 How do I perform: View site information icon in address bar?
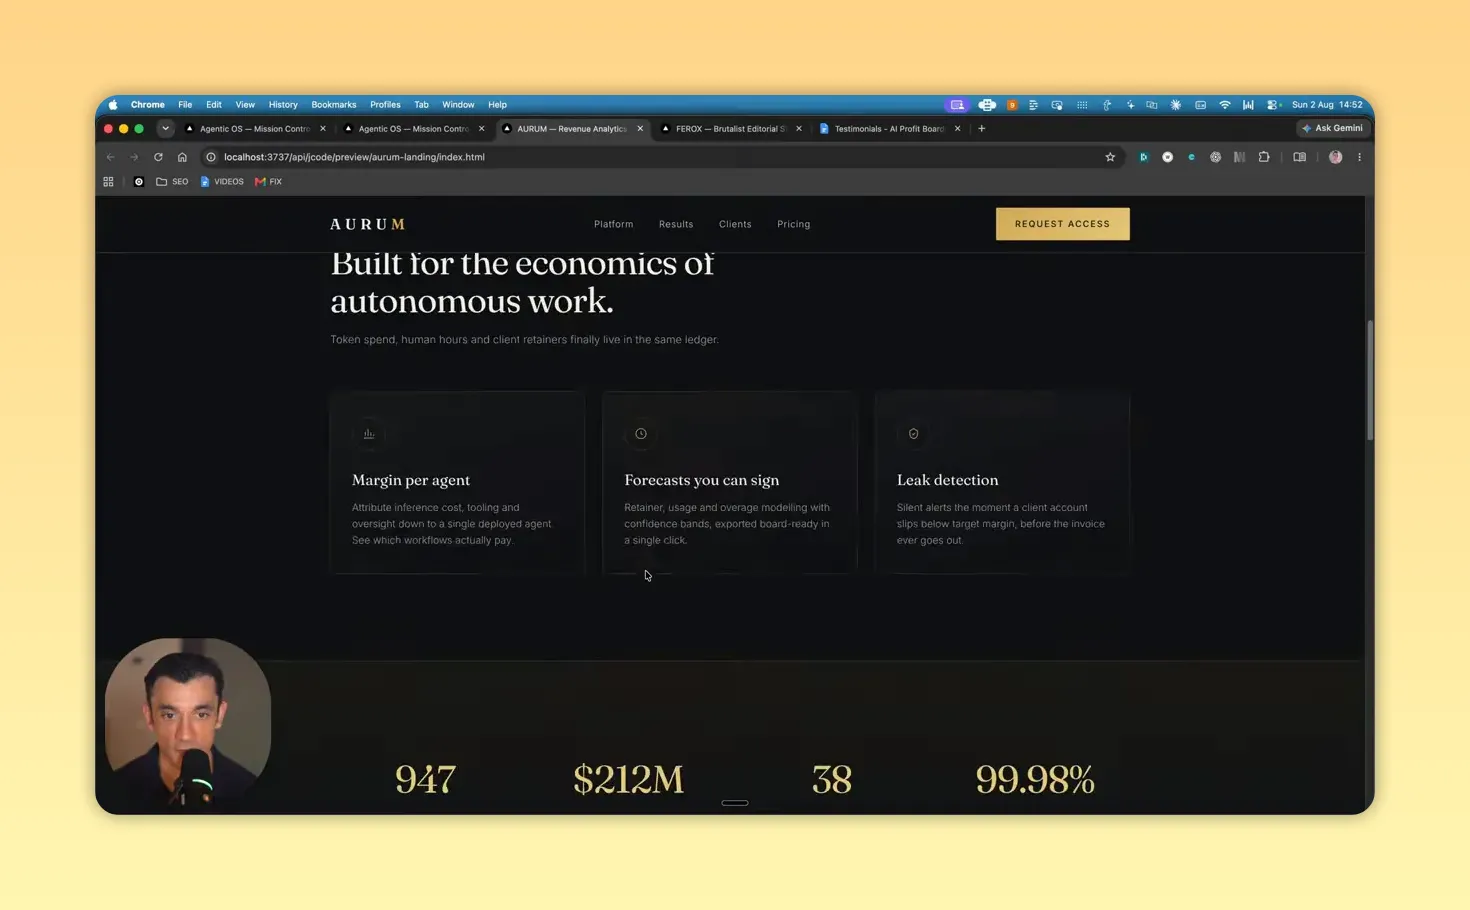tap(211, 157)
